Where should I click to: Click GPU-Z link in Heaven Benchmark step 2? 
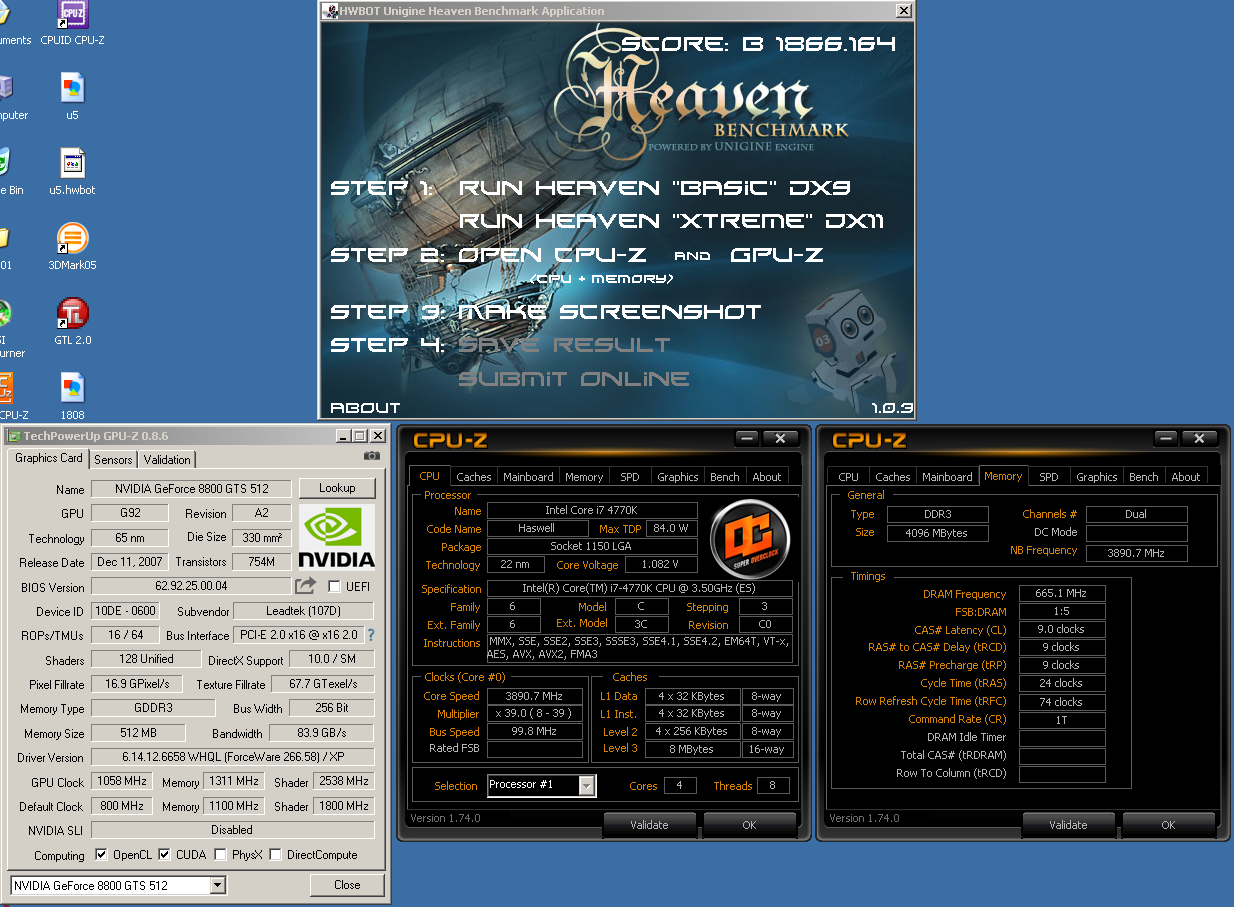pyautogui.click(x=777, y=255)
